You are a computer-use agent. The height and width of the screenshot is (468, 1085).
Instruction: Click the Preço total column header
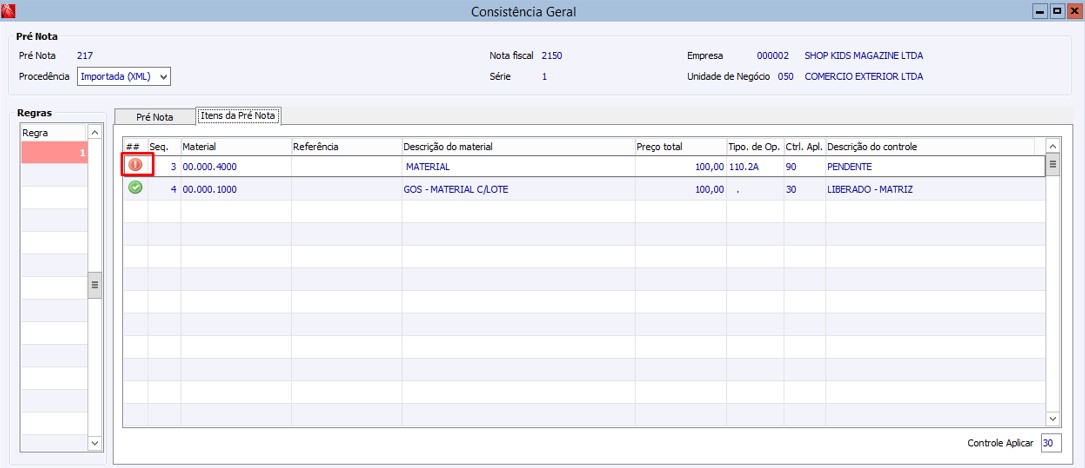(679, 147)
